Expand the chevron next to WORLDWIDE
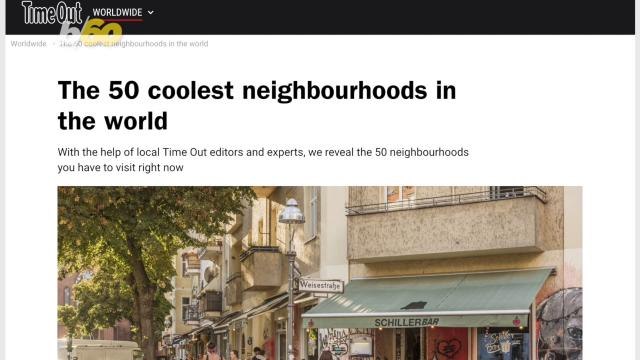 (x=151, y=13)
